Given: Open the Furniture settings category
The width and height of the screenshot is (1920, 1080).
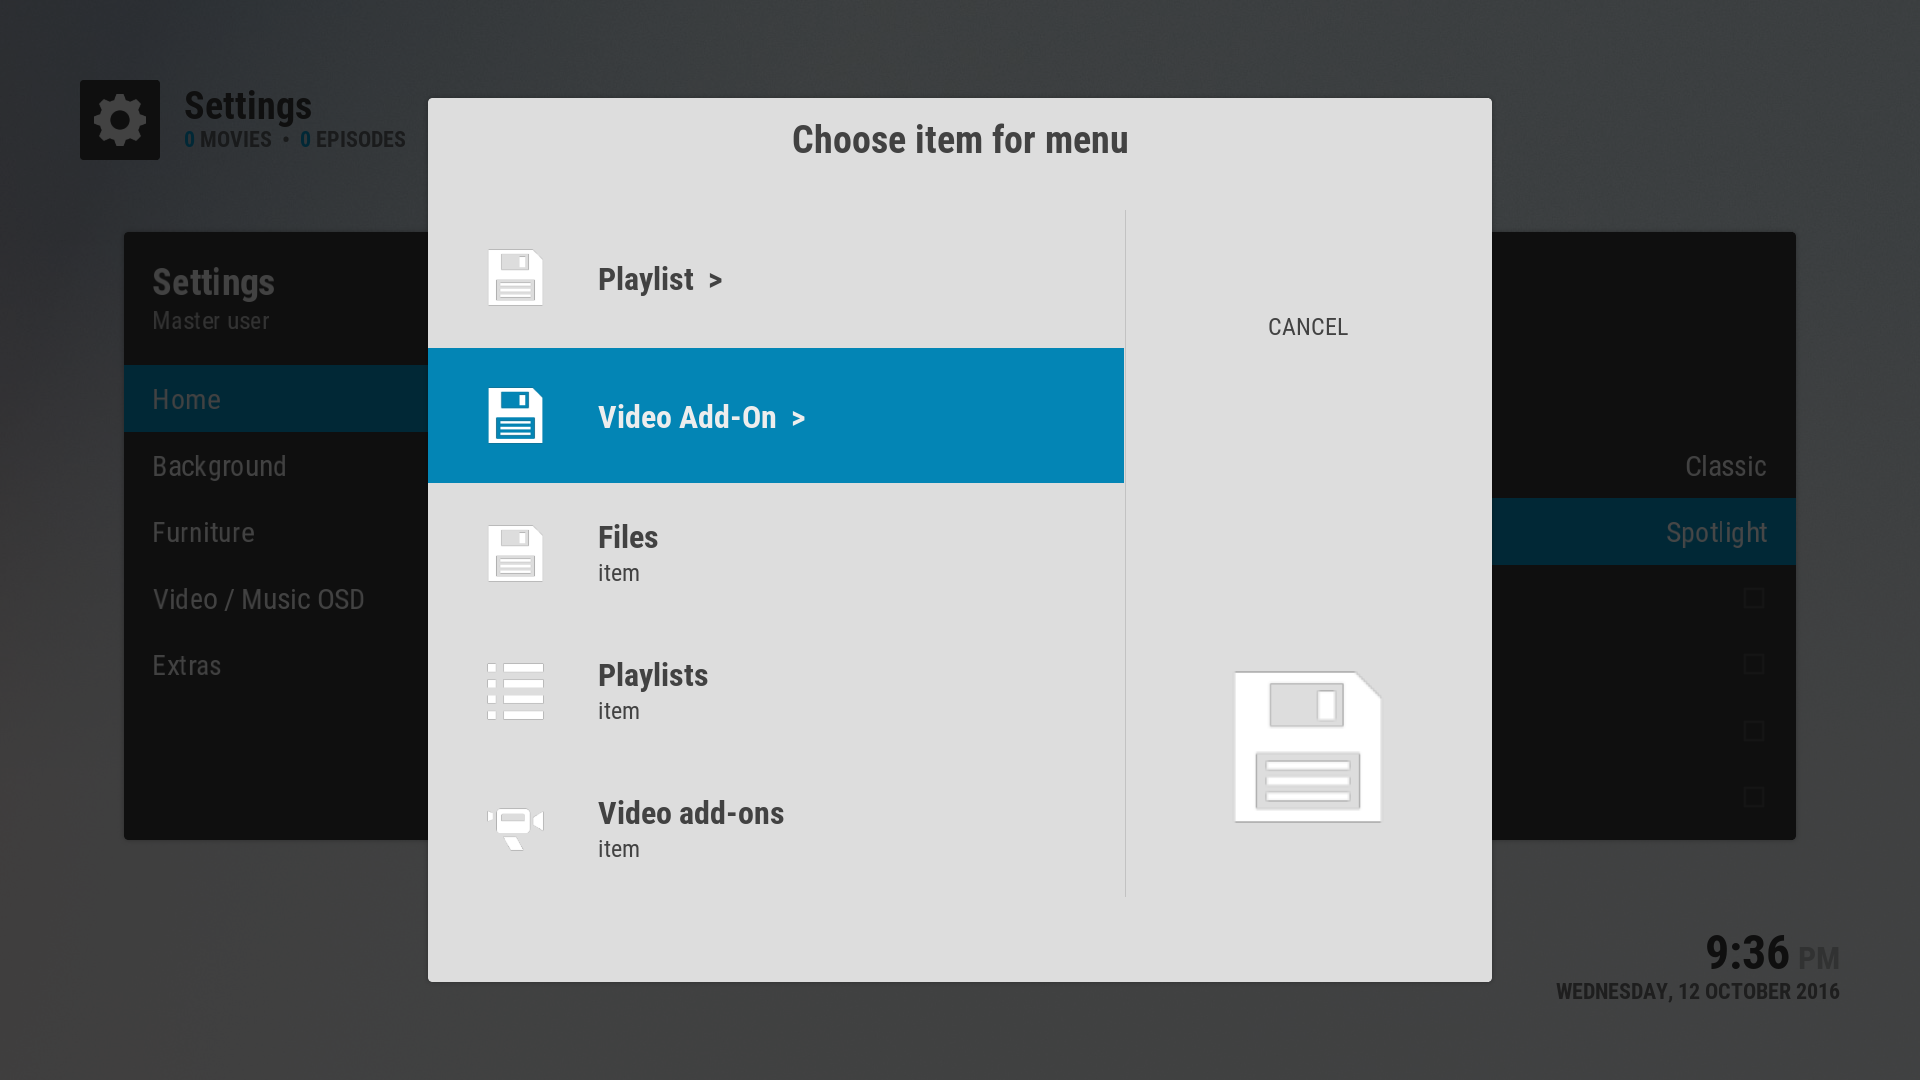Looking at the screenshot, I should coord(203,532).
